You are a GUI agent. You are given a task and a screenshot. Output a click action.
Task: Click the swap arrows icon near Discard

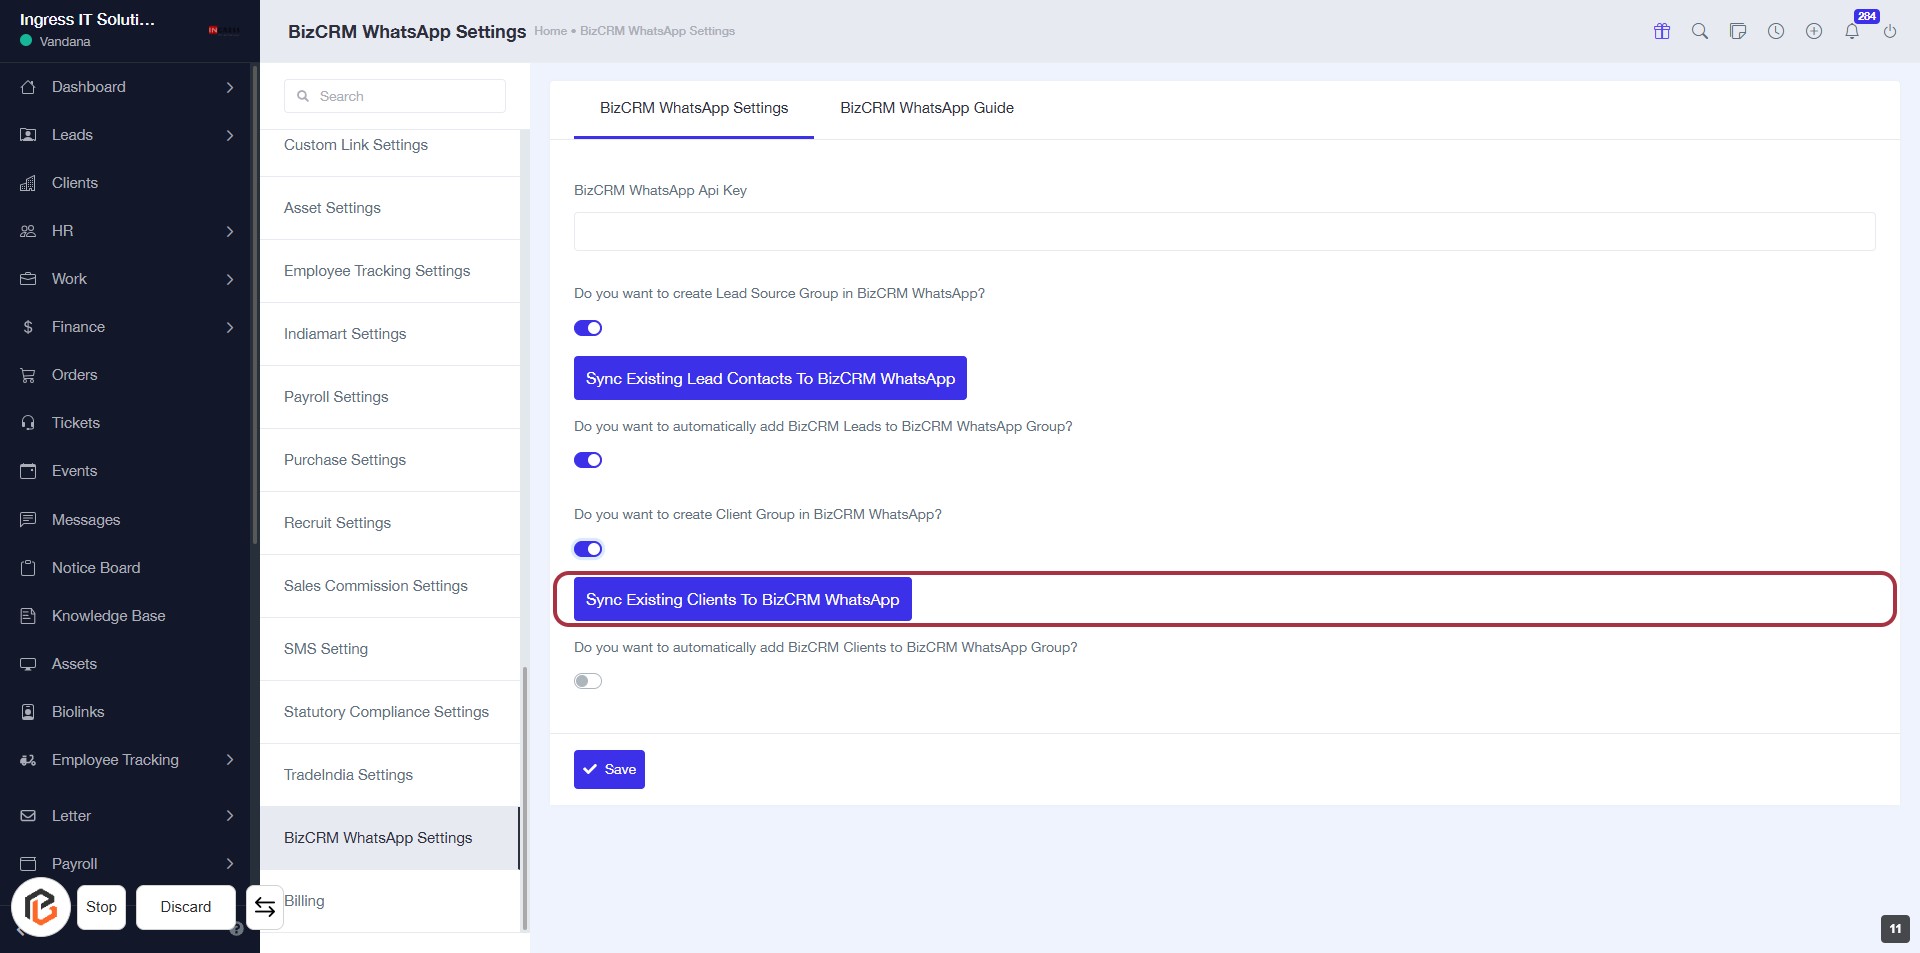tap(265, 907)
